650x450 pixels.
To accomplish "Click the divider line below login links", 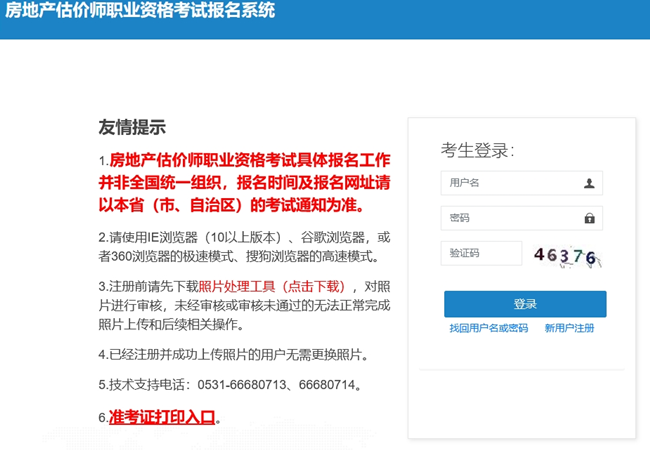I will pyautogui.click(x=521, y=369).
